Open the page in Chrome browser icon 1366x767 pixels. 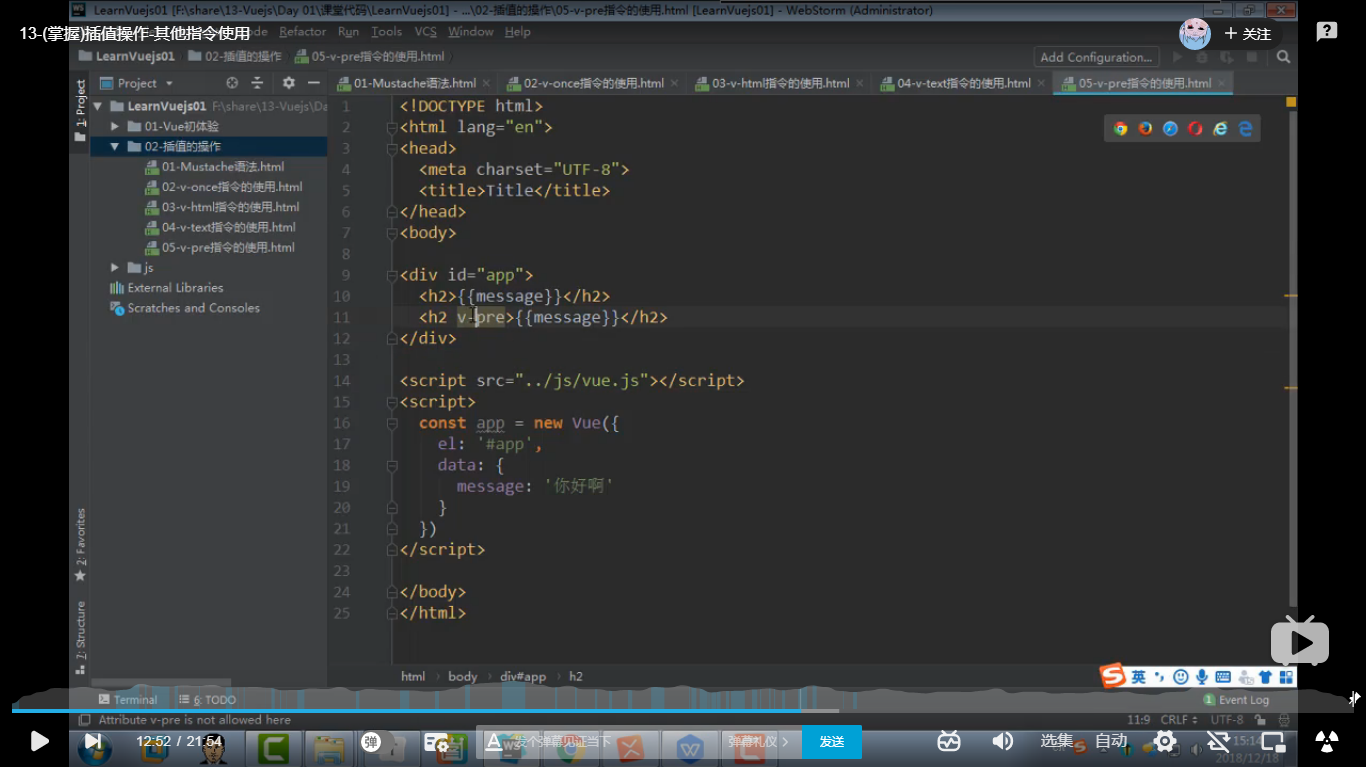coord(1120,128)
